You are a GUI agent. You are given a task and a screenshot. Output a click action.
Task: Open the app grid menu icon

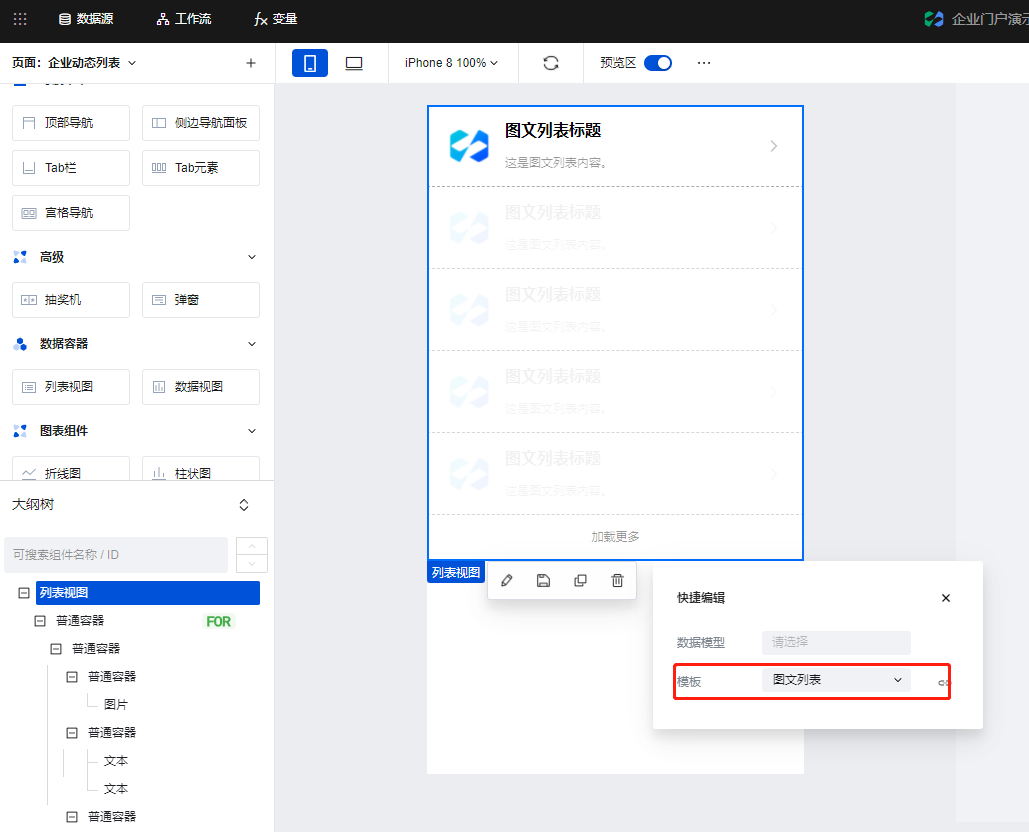[x=20, y=19]
